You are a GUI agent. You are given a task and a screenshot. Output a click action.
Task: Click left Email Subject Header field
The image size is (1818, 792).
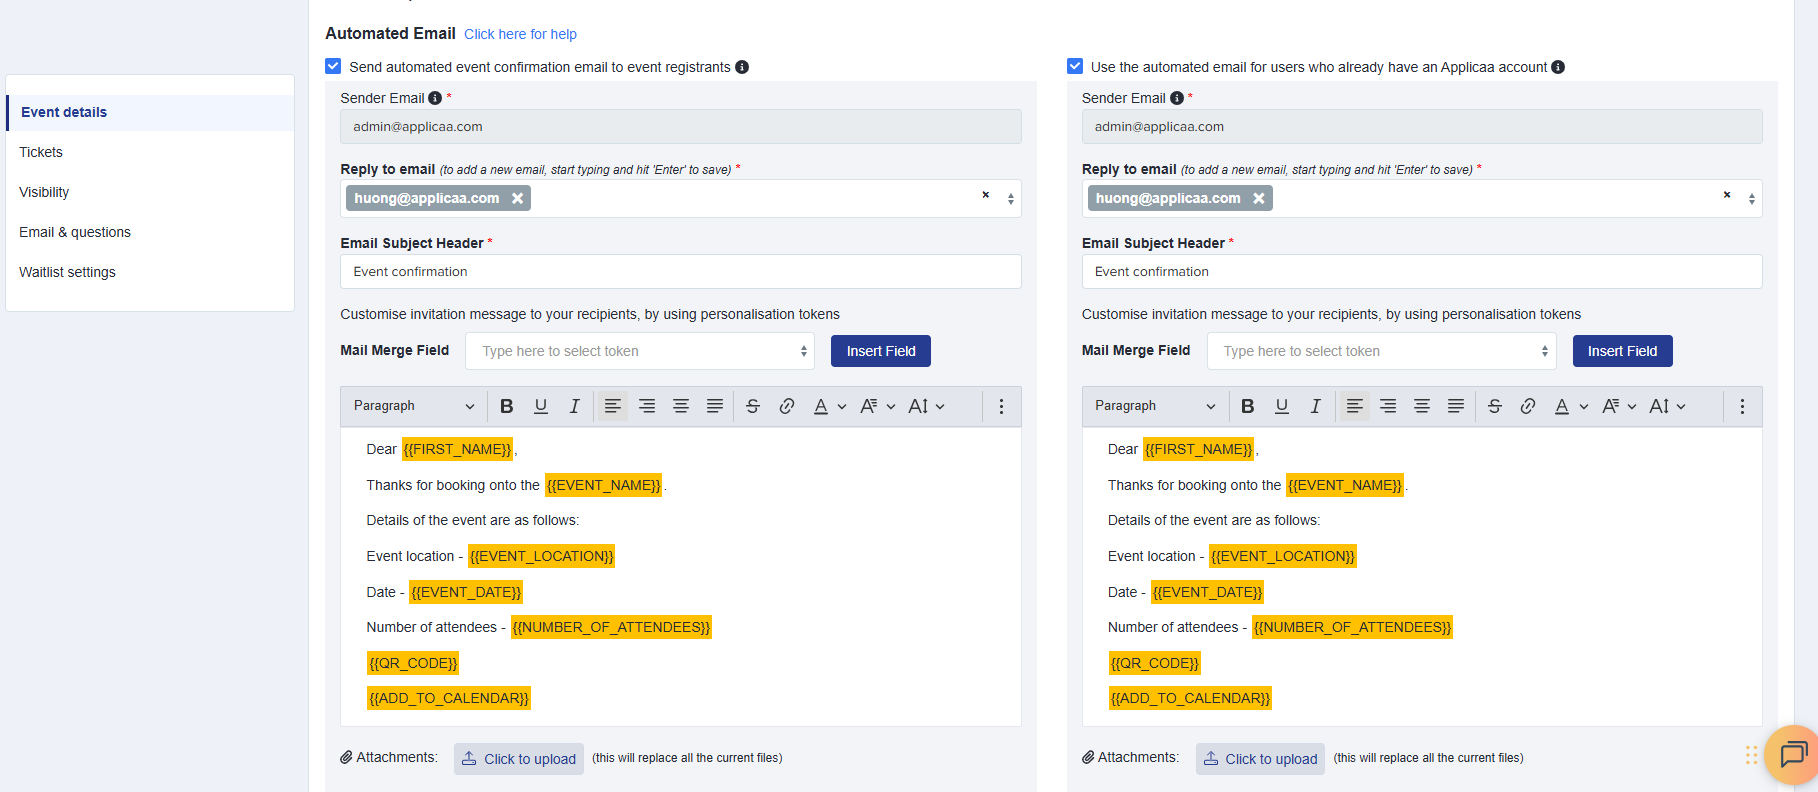coord(681,272)
